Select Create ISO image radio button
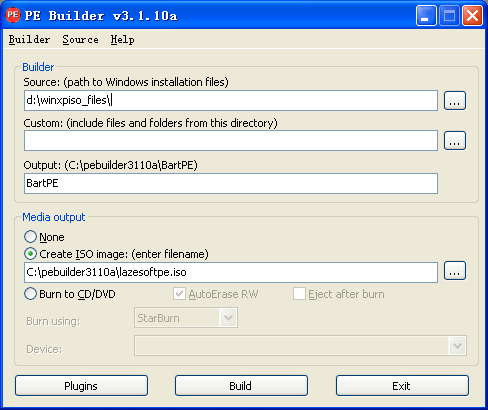This screenshot has height=410, width=488. click(30, 254)
